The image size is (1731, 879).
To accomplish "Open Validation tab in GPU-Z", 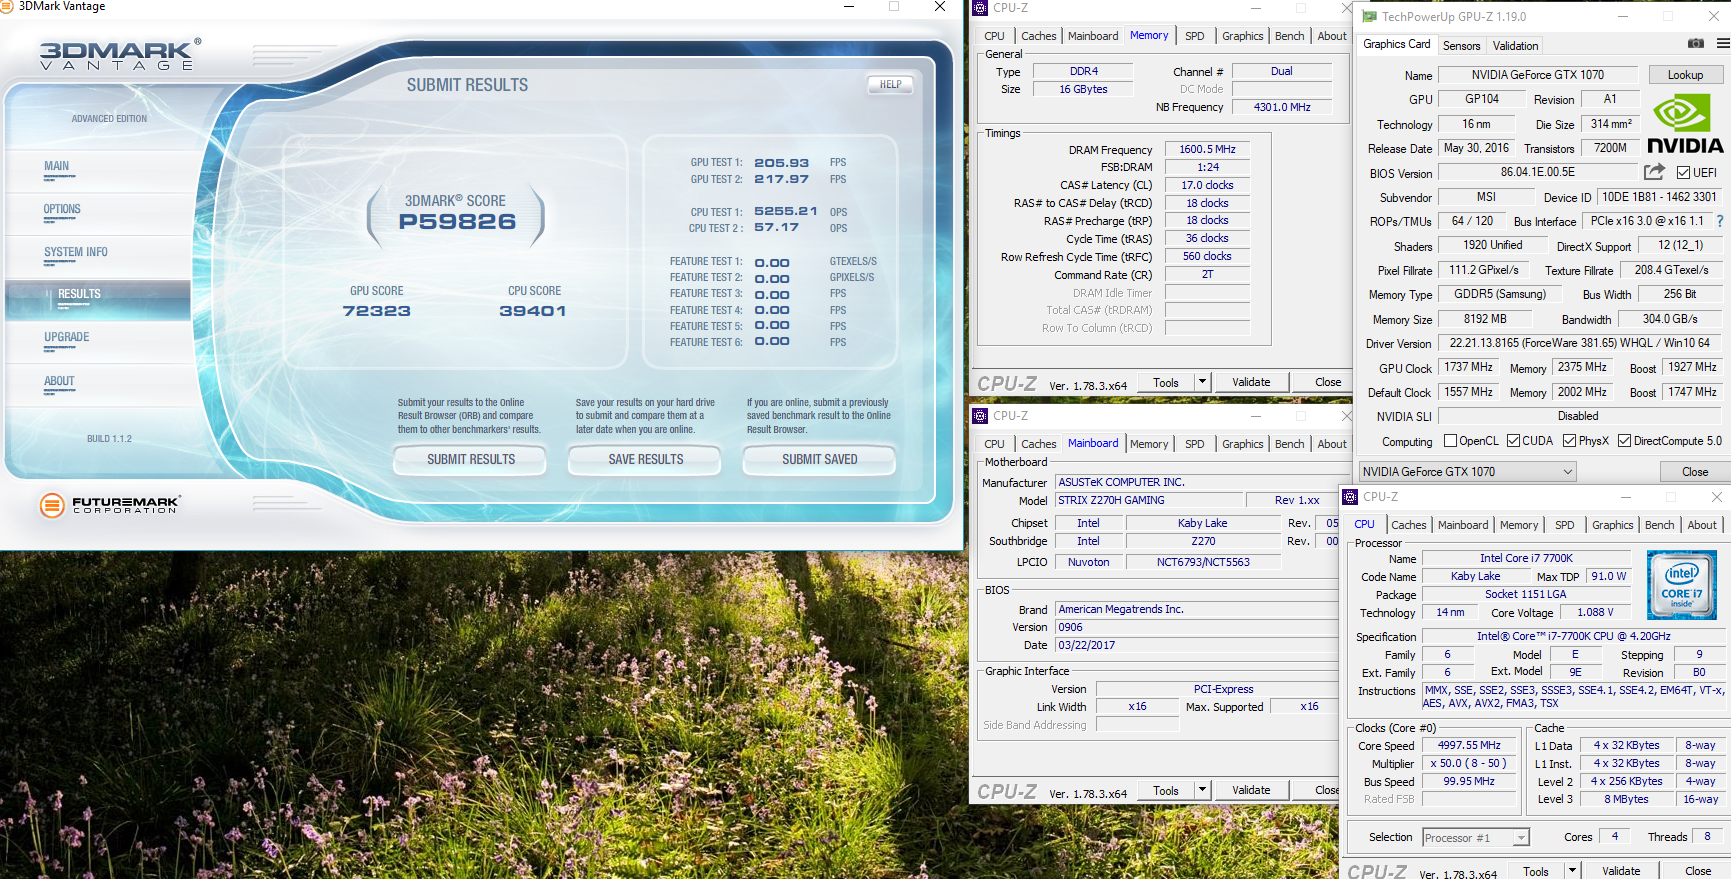I will (1516, 46).
